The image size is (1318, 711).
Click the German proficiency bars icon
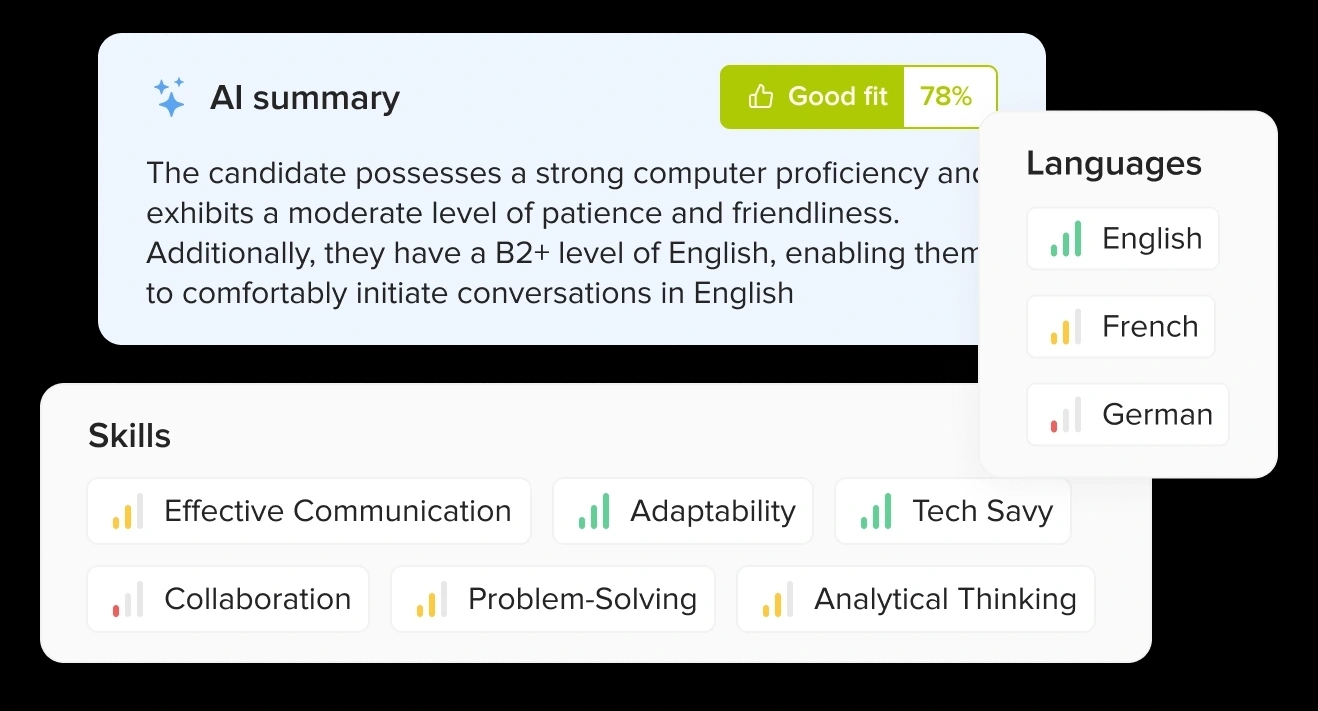click(1066, 415)
